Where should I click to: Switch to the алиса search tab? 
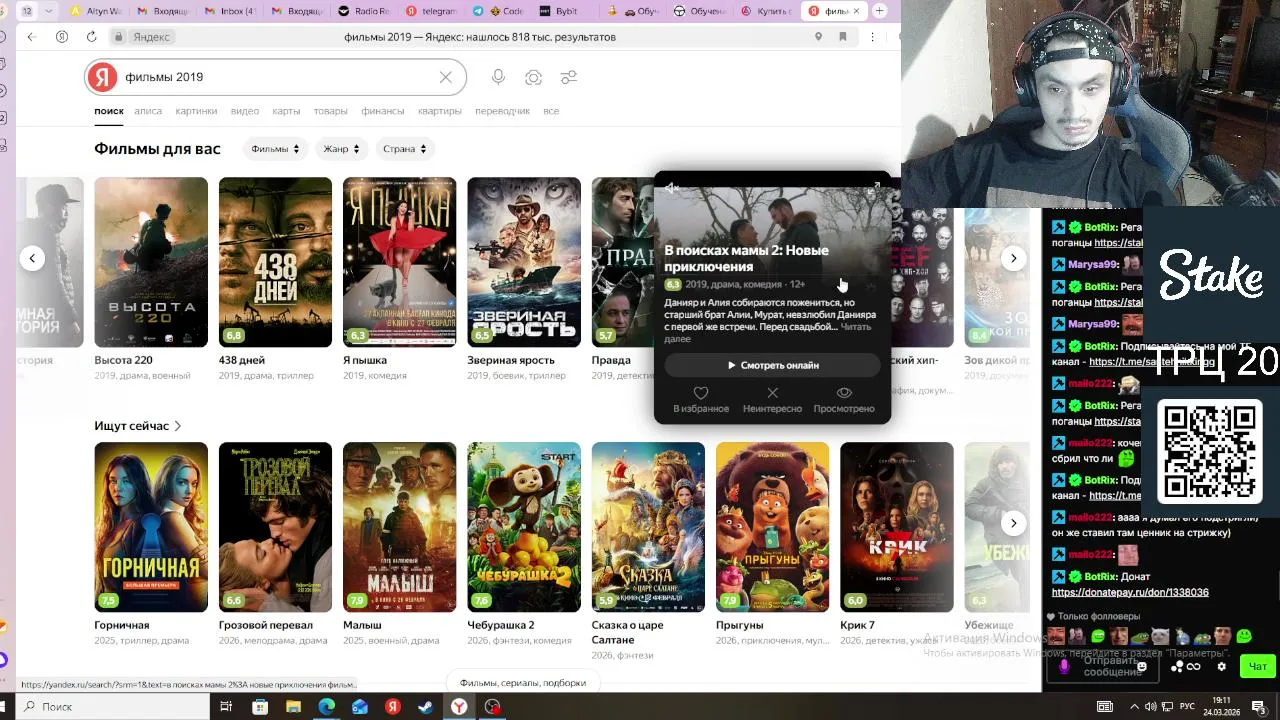[148, 111]
